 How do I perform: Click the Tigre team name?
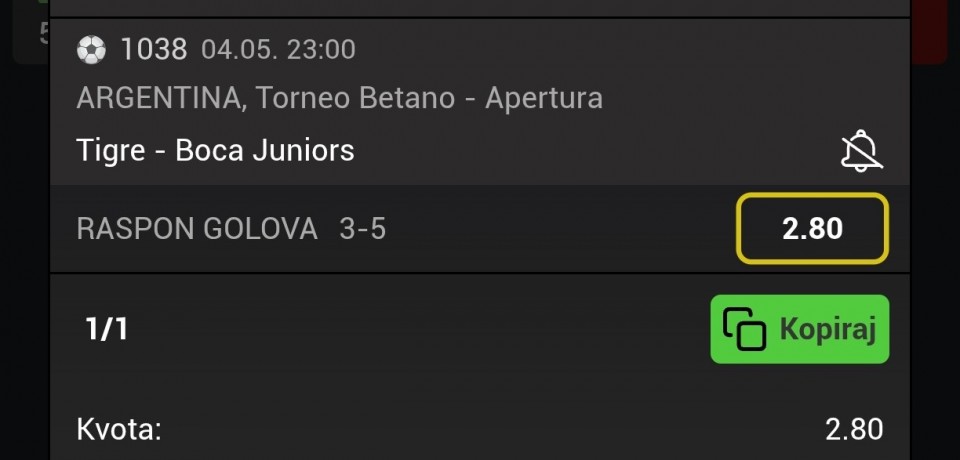tap(111, 151)
